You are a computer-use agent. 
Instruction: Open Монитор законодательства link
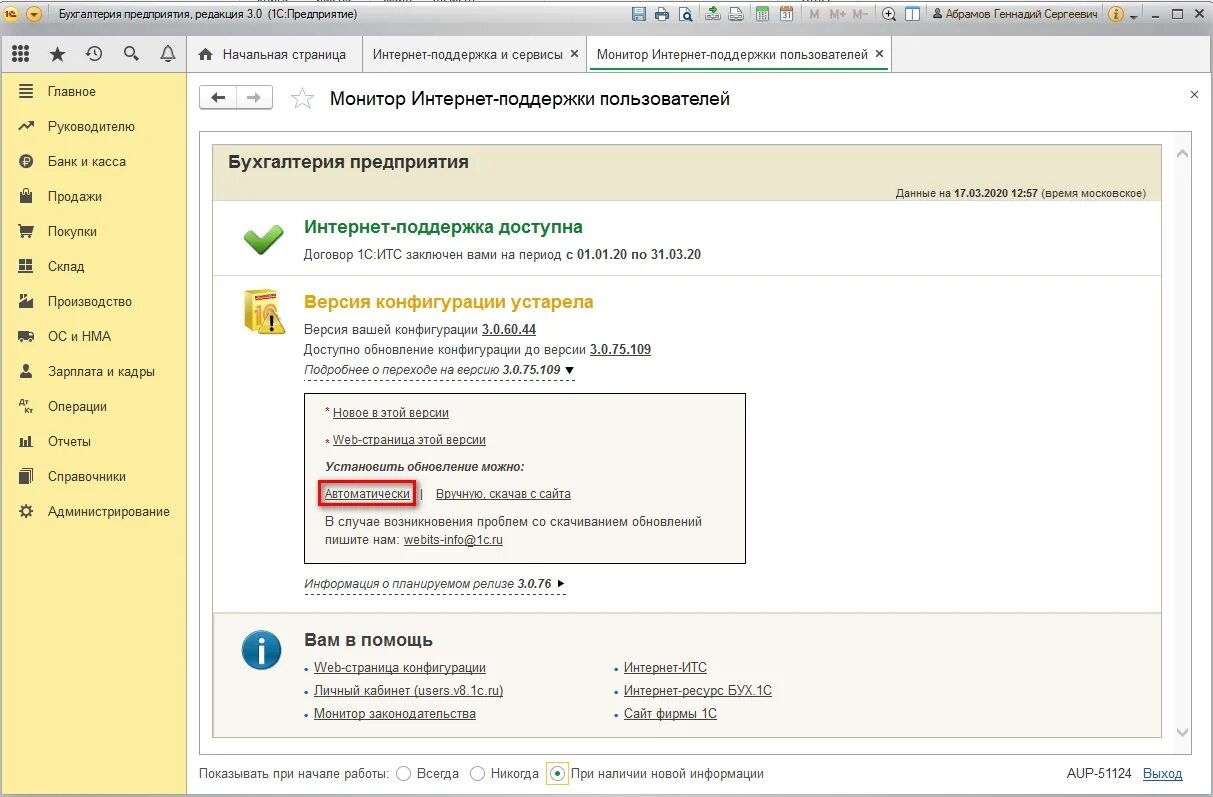click(x=395, y=713)
